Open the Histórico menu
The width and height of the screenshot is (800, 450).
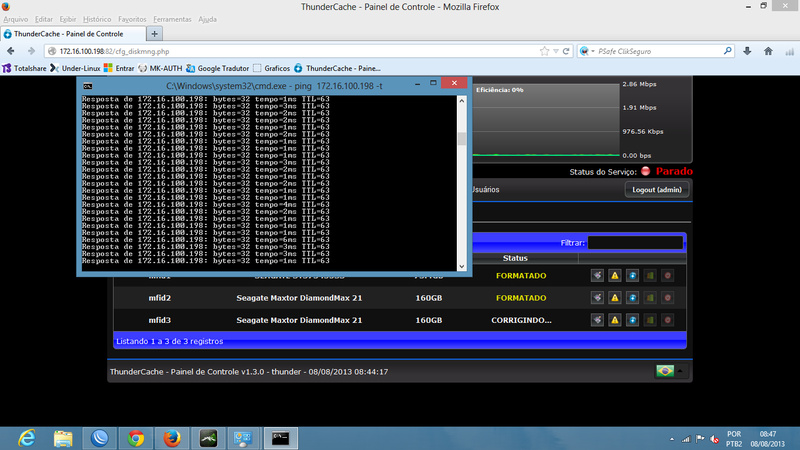pyautogui.click(x=97, y=19)
